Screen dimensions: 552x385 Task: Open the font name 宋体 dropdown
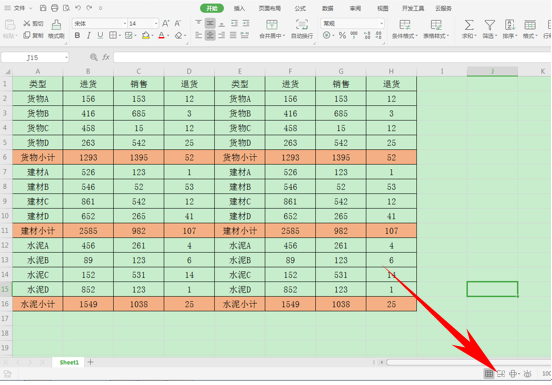(125, 24)
